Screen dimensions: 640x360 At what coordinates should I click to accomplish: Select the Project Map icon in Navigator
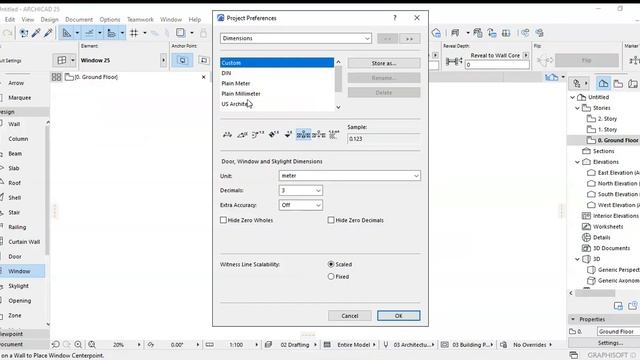pos(603,83)
